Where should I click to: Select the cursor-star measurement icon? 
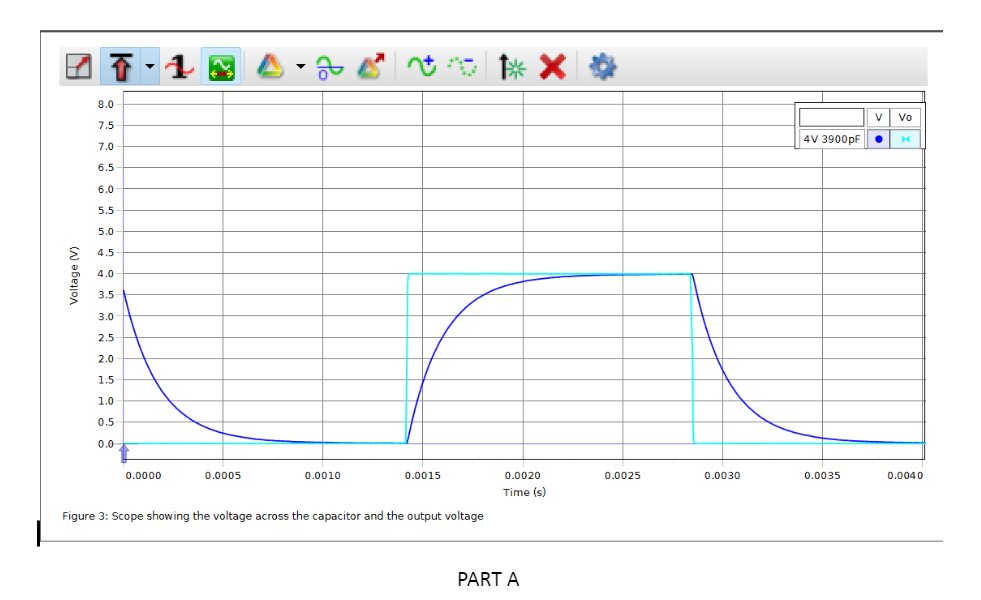coord(511,65)
